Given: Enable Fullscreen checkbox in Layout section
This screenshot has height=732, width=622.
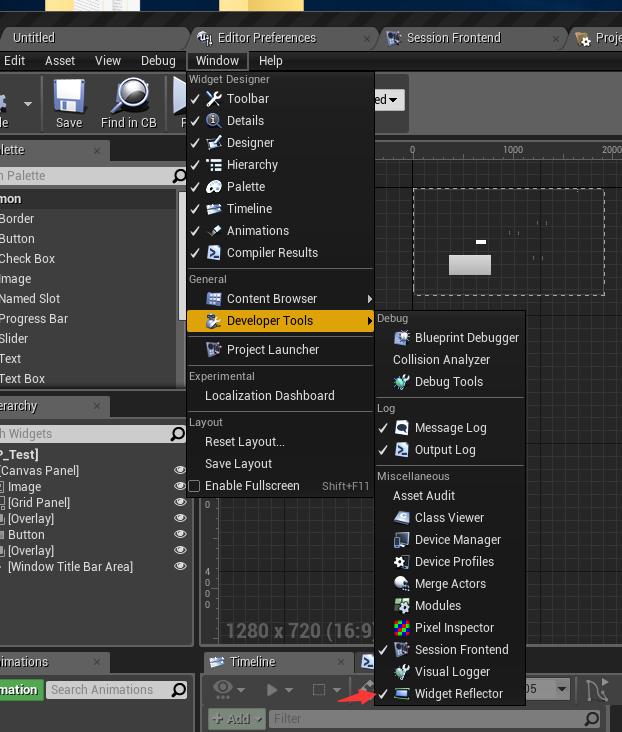Looking at the screenshot, I should 195,486.
